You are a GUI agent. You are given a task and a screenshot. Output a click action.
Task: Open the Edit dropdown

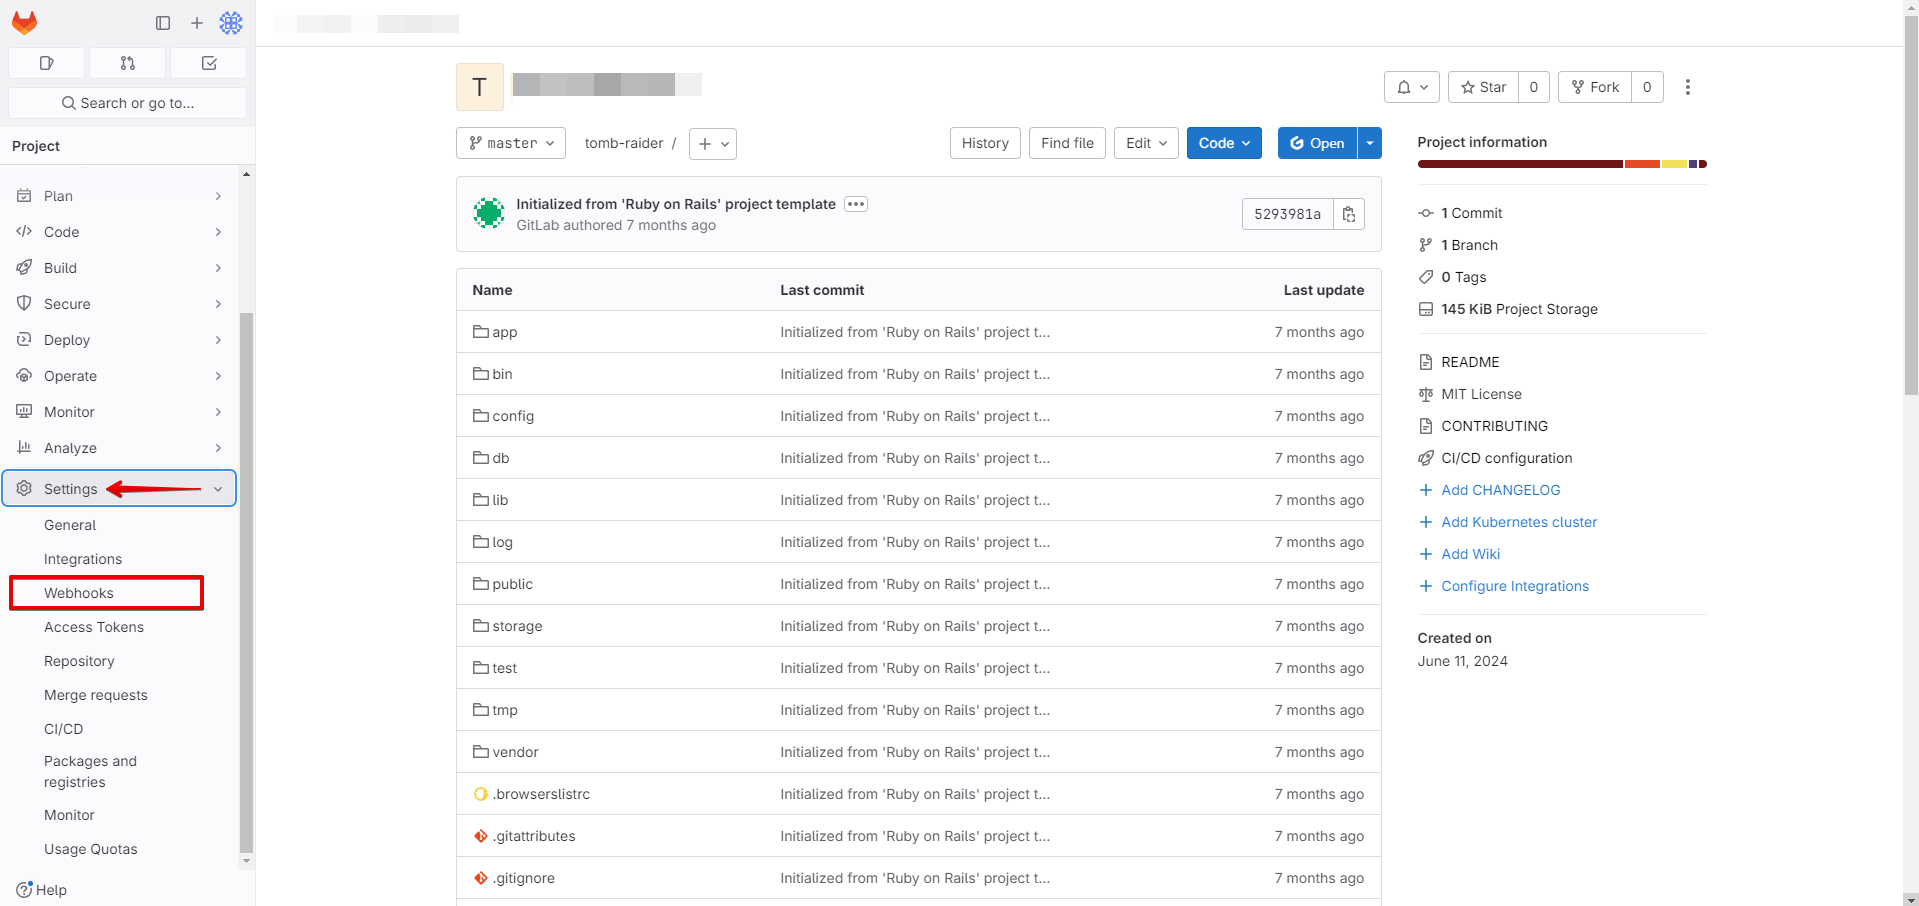pyautogui.click(x=1145, y=143)
